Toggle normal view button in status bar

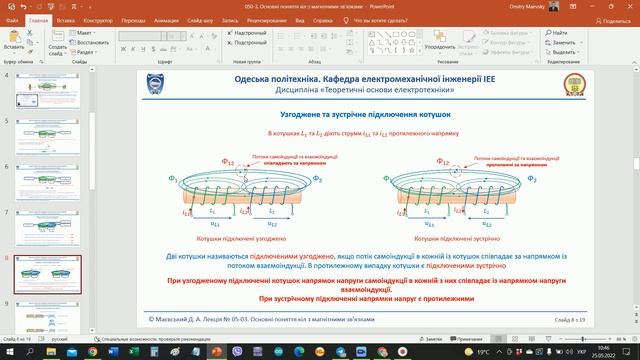[x=498, y=339]
